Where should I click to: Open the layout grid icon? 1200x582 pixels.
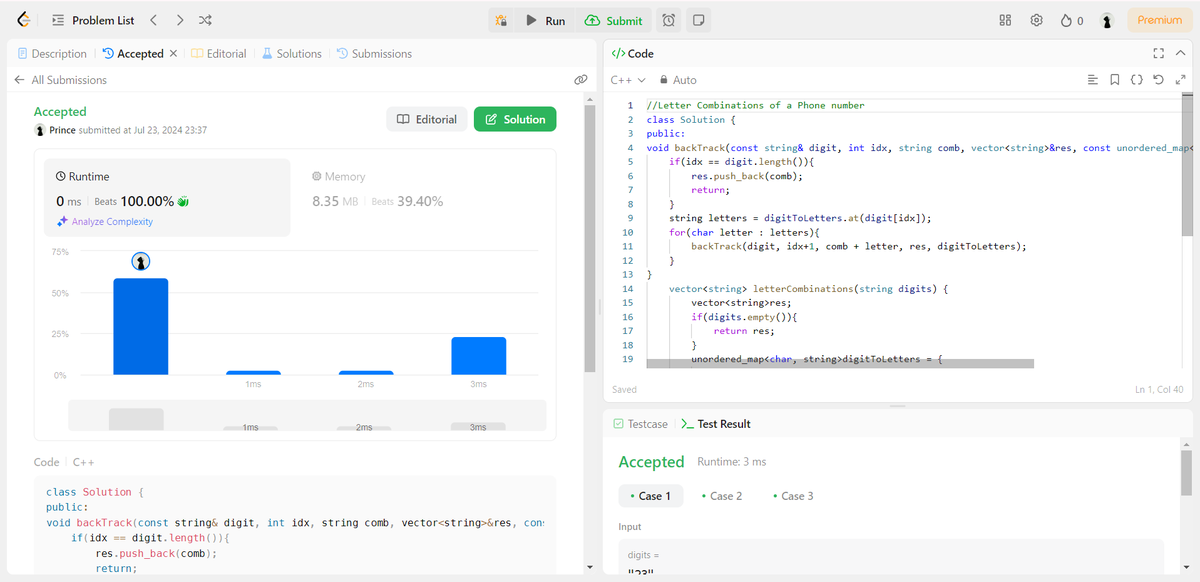1005,20
